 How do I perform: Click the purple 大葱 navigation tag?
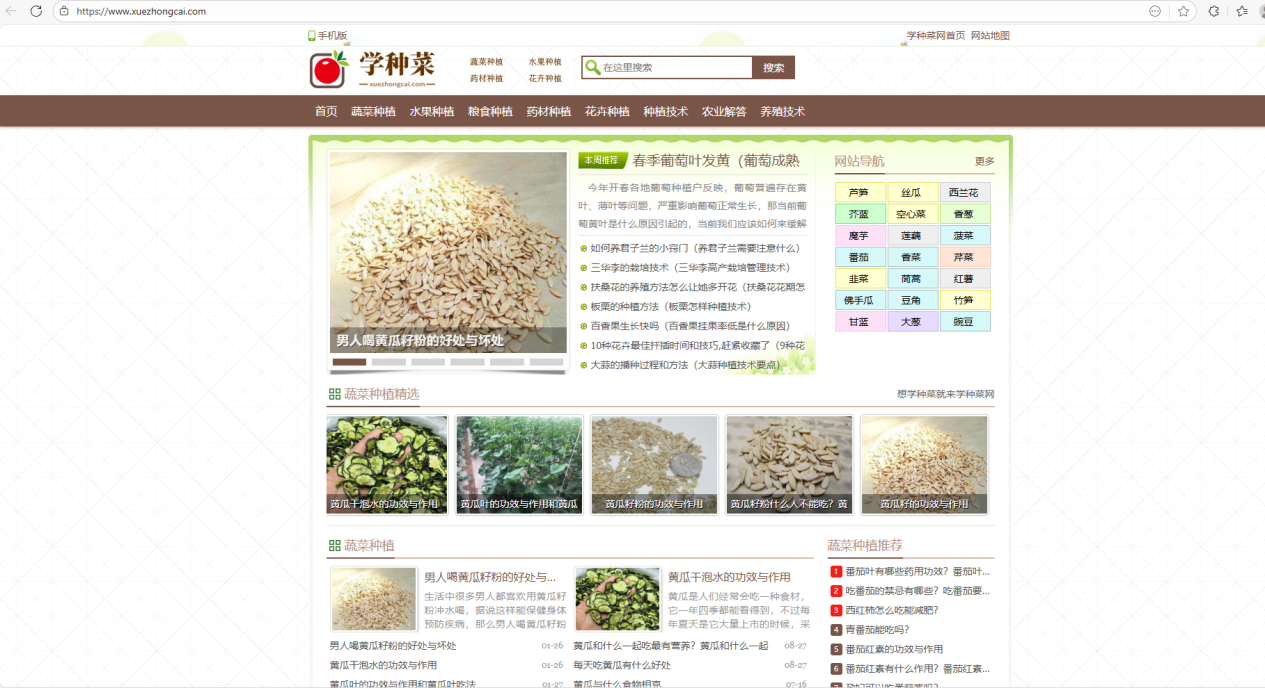911,322
